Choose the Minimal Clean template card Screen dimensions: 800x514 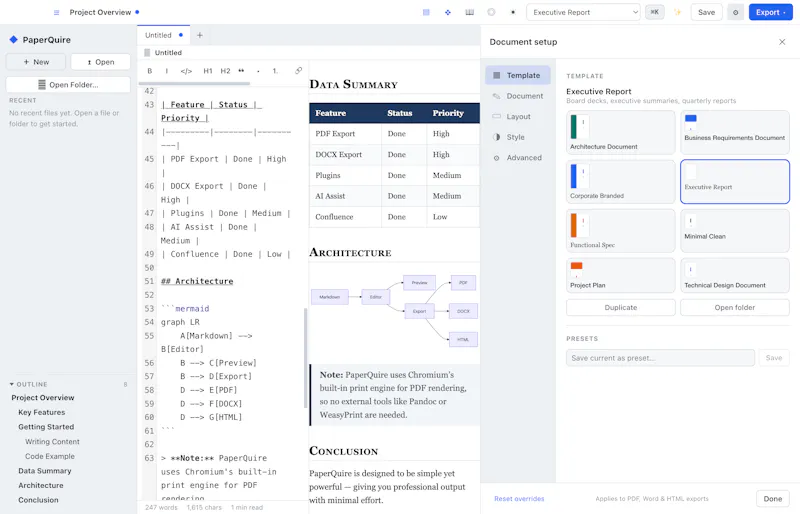[x=735, y=231]
